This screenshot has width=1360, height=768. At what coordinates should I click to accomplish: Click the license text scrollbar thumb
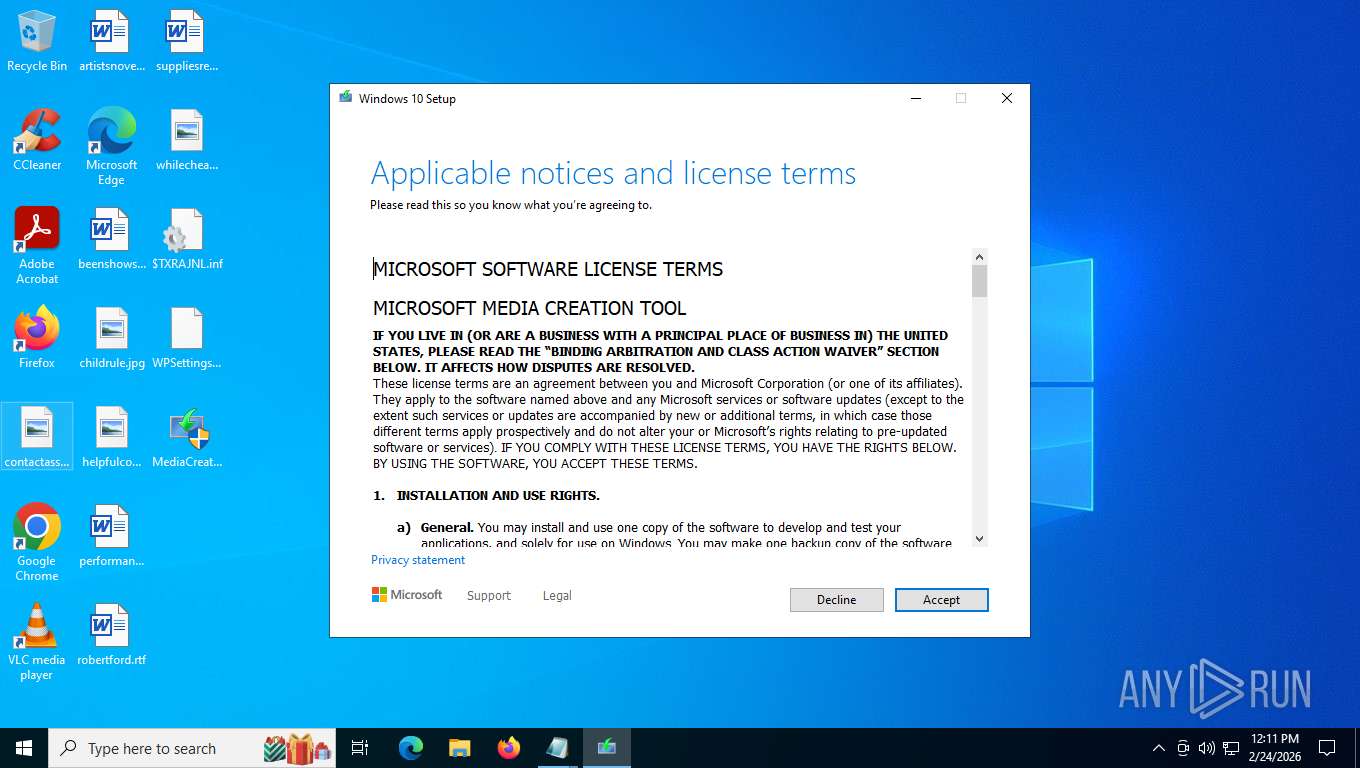click(979, 281)
